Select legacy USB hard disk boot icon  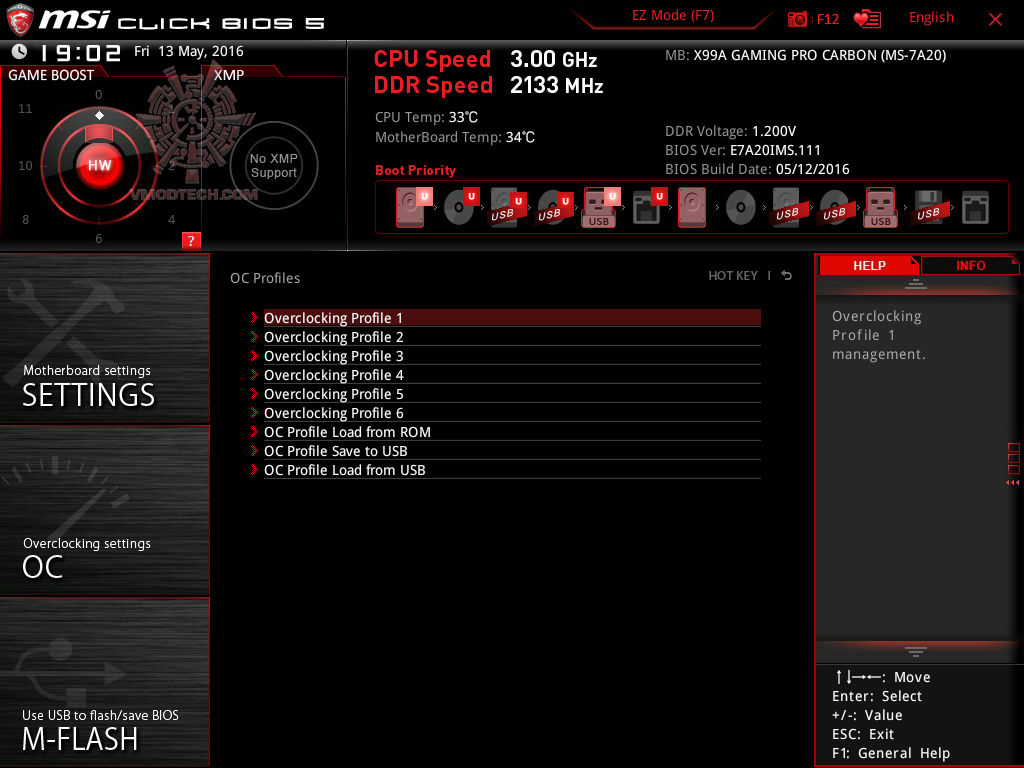click(x=787, y=207)
